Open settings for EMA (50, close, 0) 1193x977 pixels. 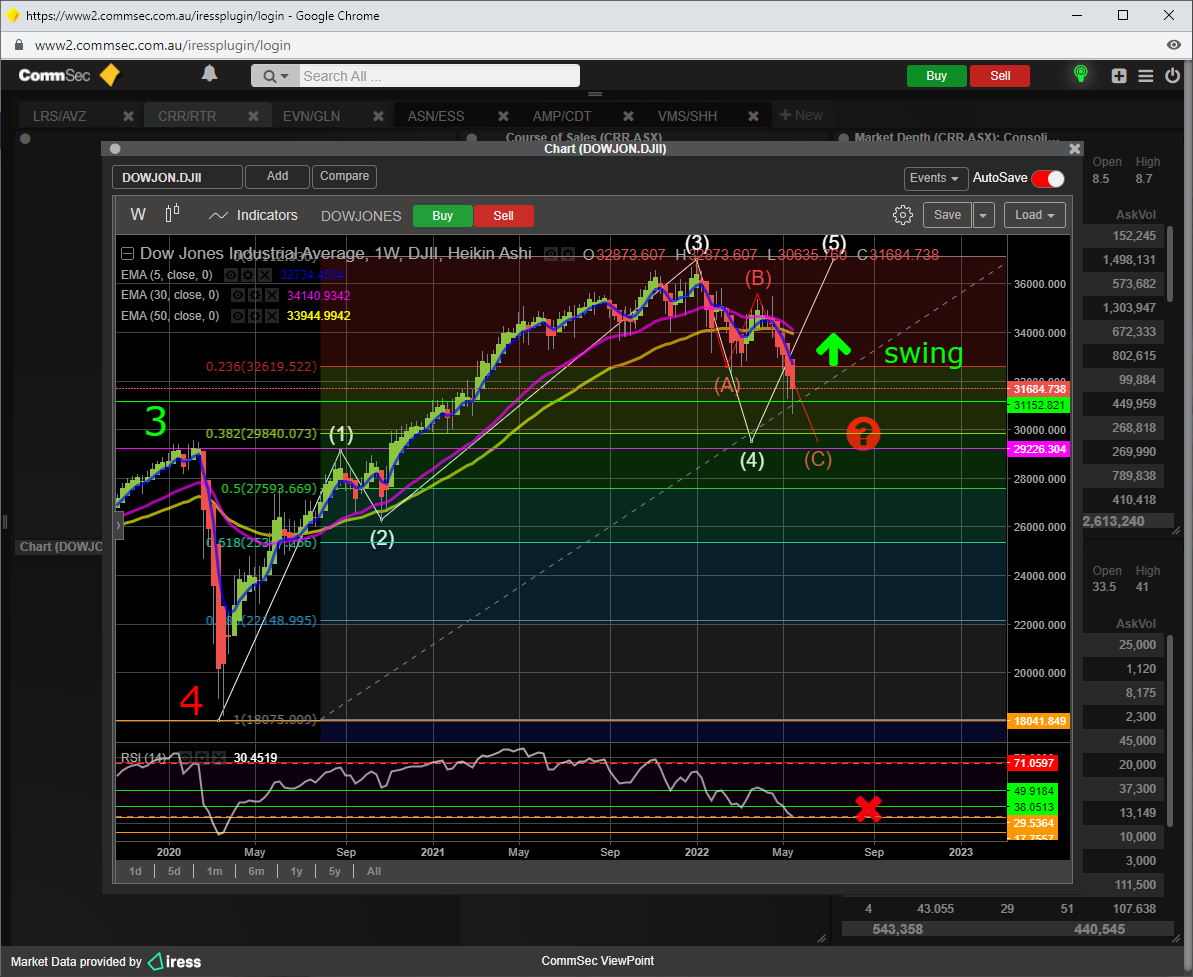255,316
